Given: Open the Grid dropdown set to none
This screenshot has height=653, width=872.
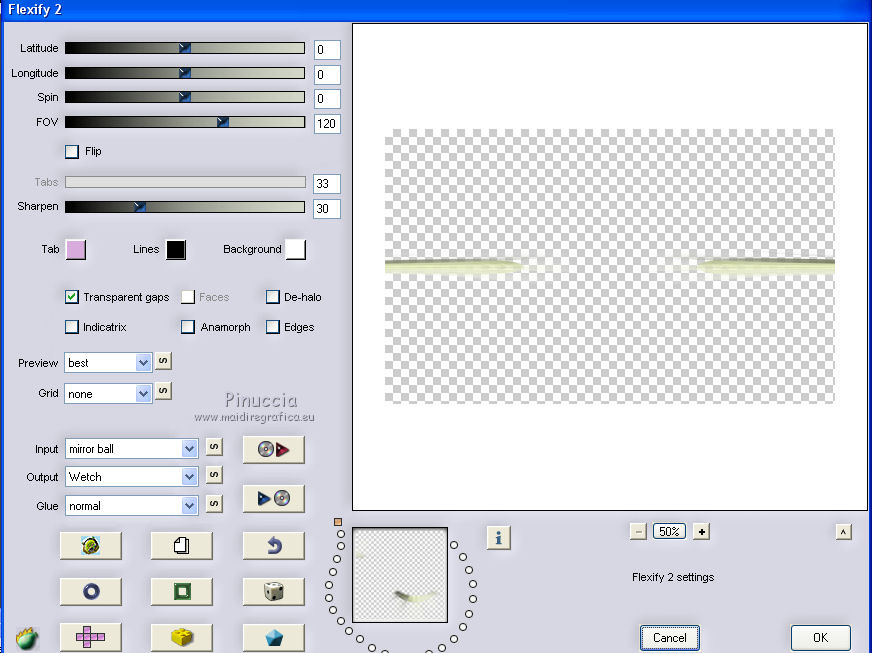Looking at the screenshot, I should tap(108, 394).
